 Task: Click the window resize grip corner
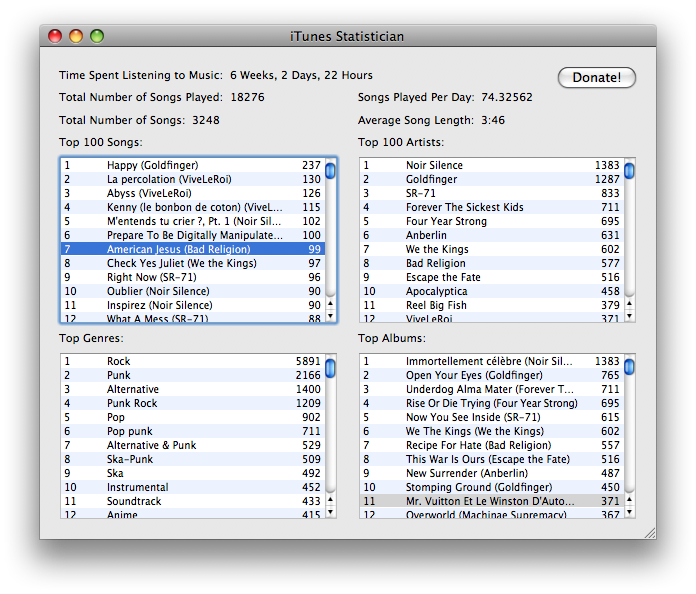coord(650,533)
